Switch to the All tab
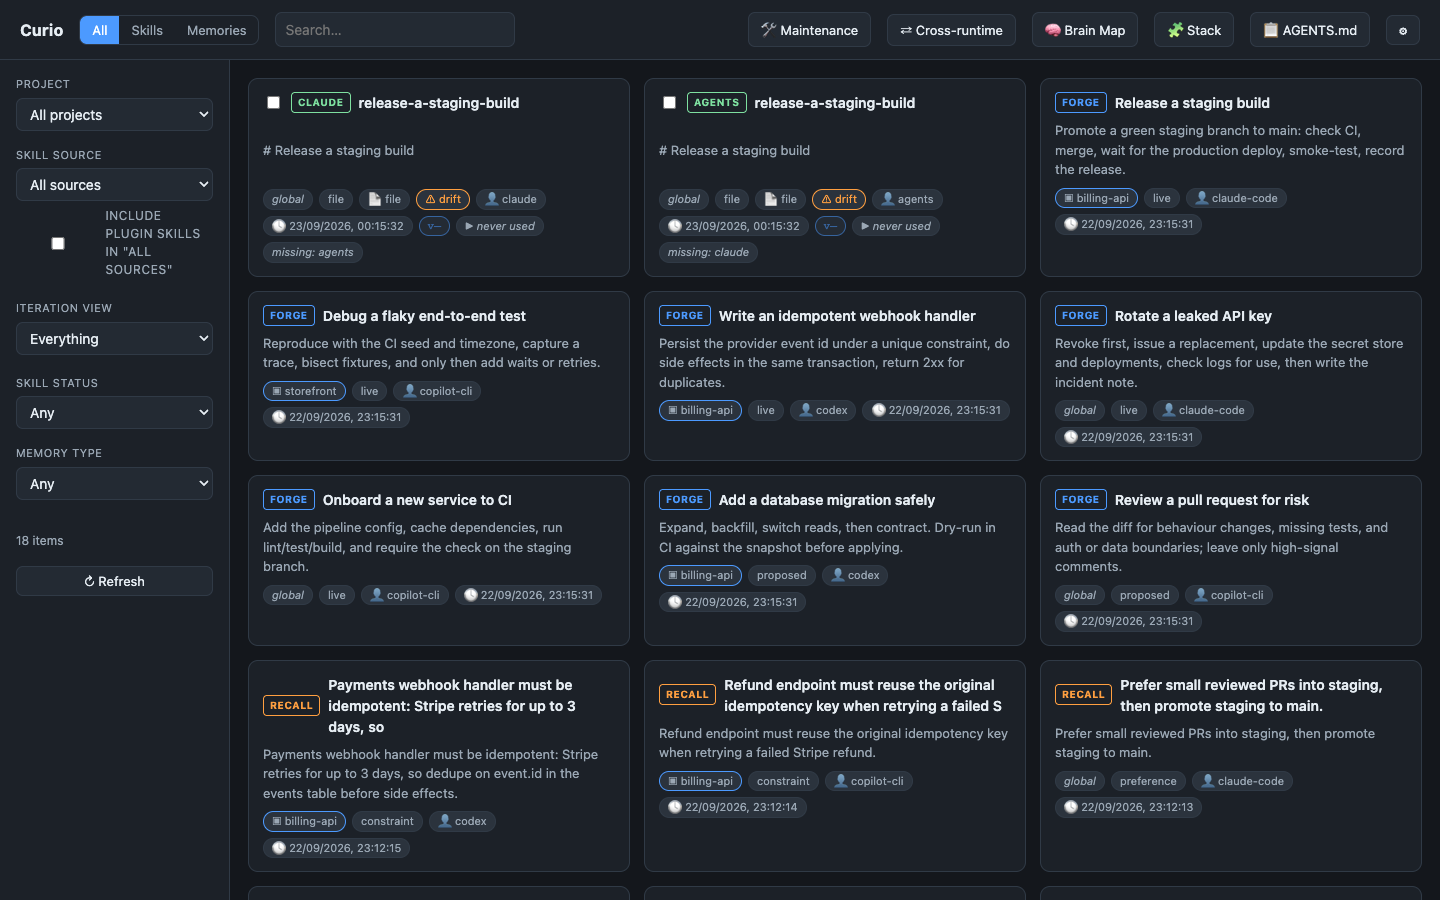Screen dimensions: 1440x900 (x=100, y=30)
